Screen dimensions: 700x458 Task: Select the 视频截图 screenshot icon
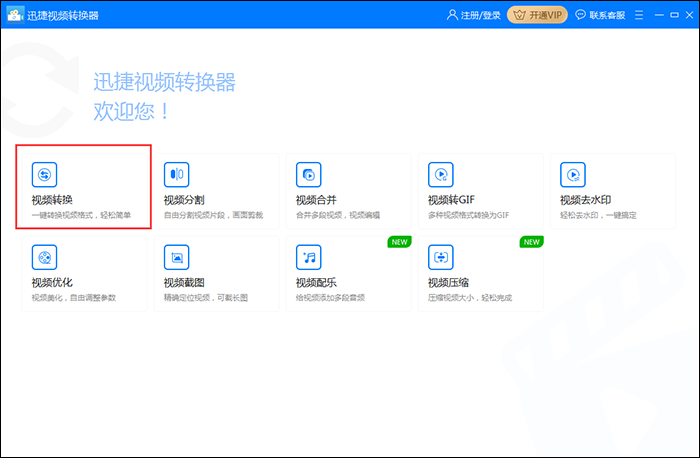click(x=176, y=257)
